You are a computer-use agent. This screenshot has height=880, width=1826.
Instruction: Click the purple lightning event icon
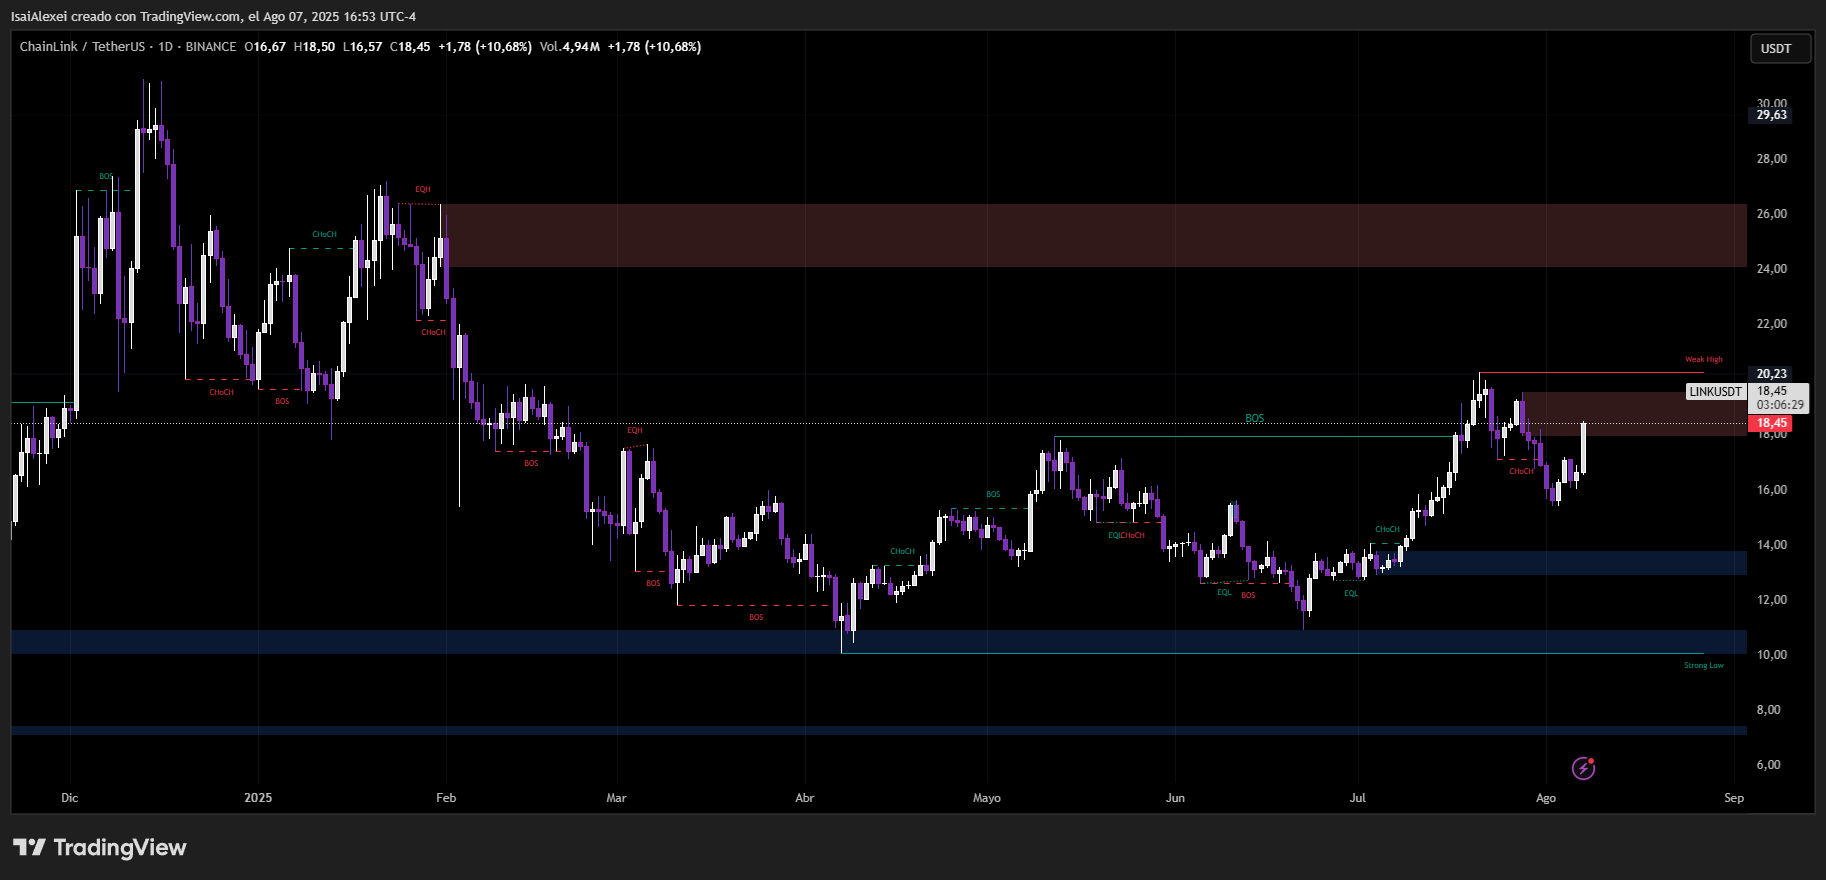(x=1583, y=768)
